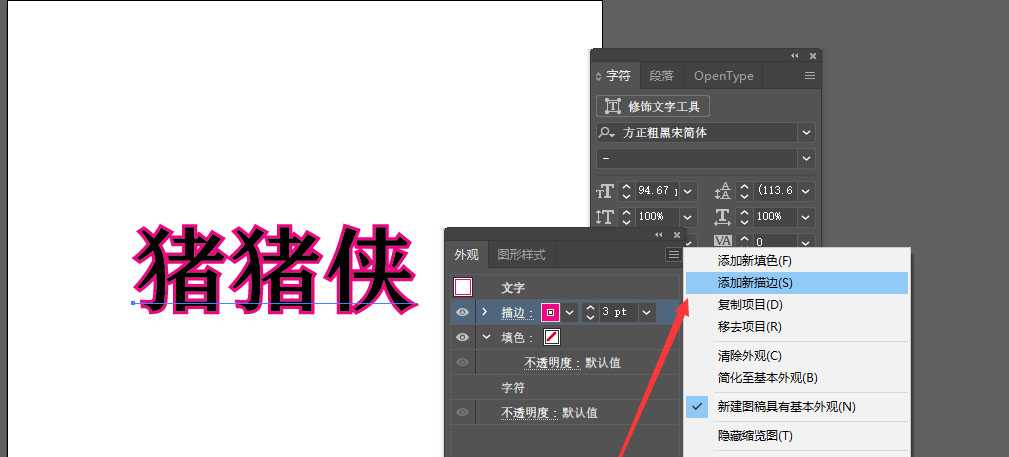Open the stroke color swatch dropdown arrow

[569, 312]
